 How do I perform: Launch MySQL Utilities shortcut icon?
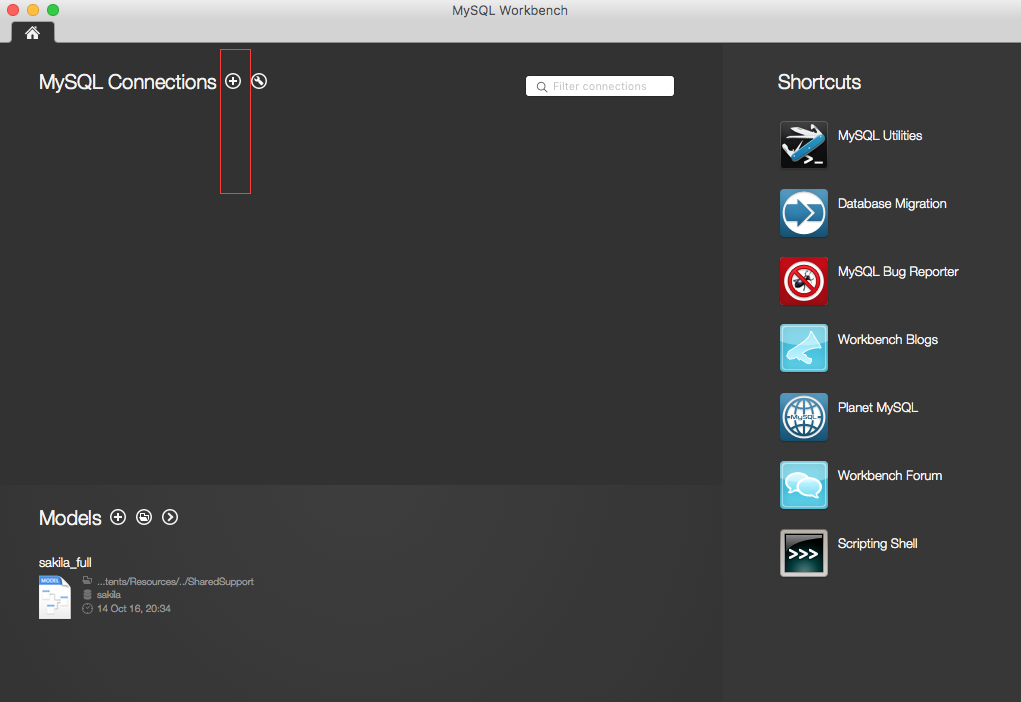pyautogui.click(x=804, y=145)
